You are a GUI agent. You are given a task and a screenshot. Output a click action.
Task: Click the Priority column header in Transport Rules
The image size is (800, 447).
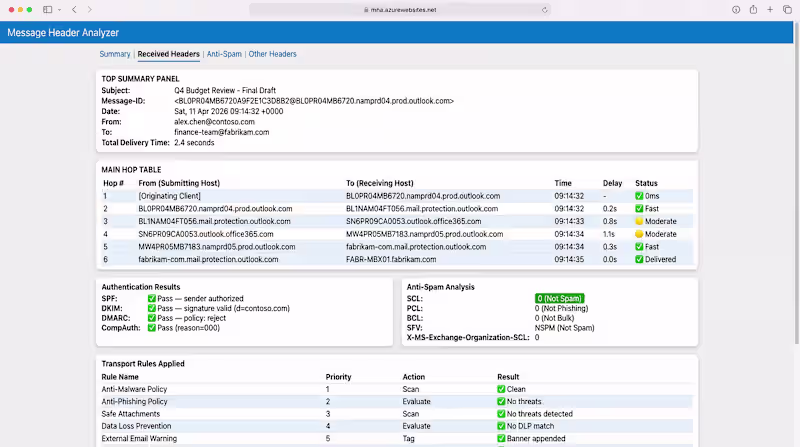click(338, 376)
